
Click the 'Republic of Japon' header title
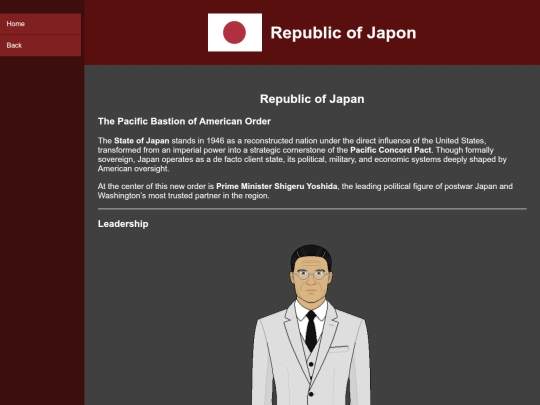pos(343,33)
